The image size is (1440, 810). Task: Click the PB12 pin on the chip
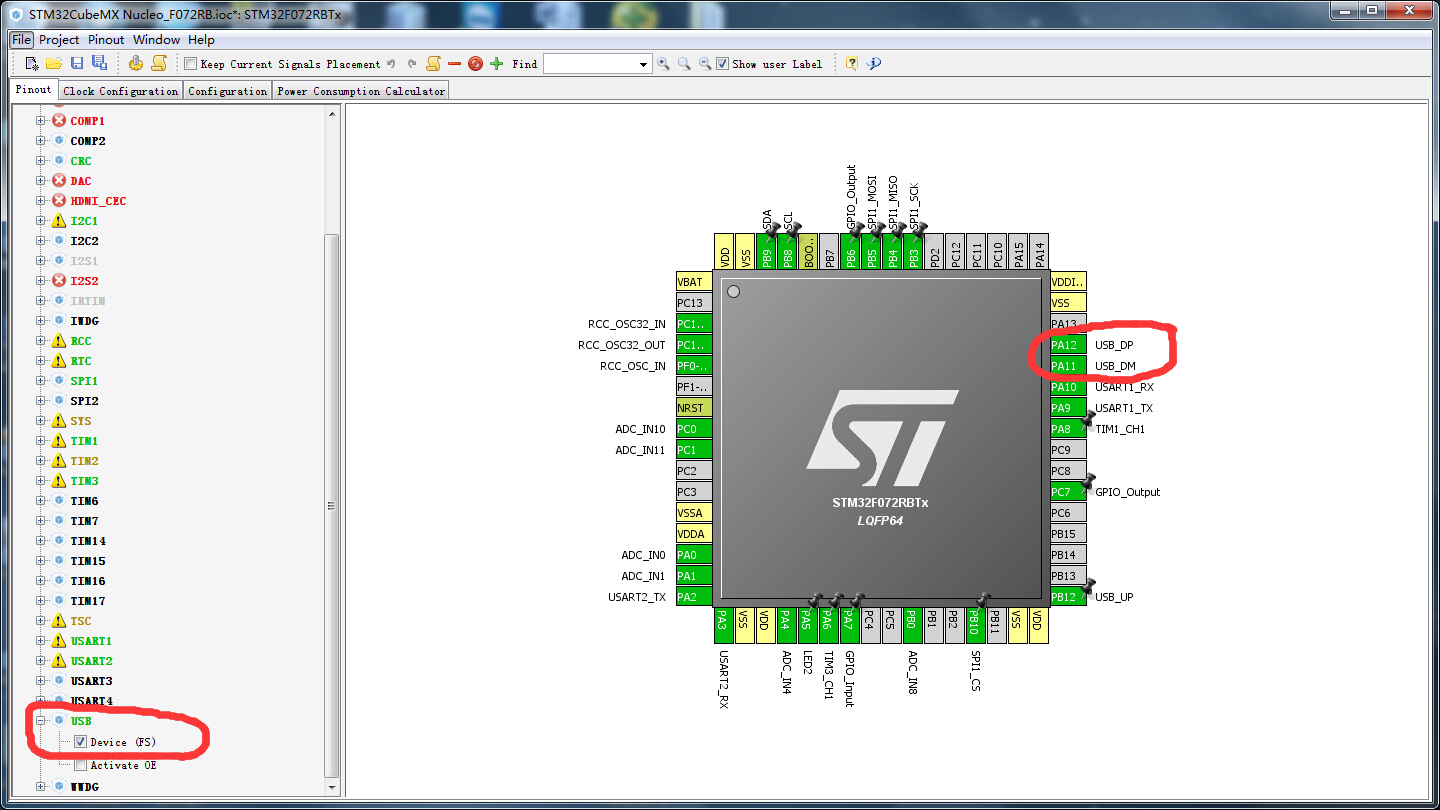[1068, 597]
